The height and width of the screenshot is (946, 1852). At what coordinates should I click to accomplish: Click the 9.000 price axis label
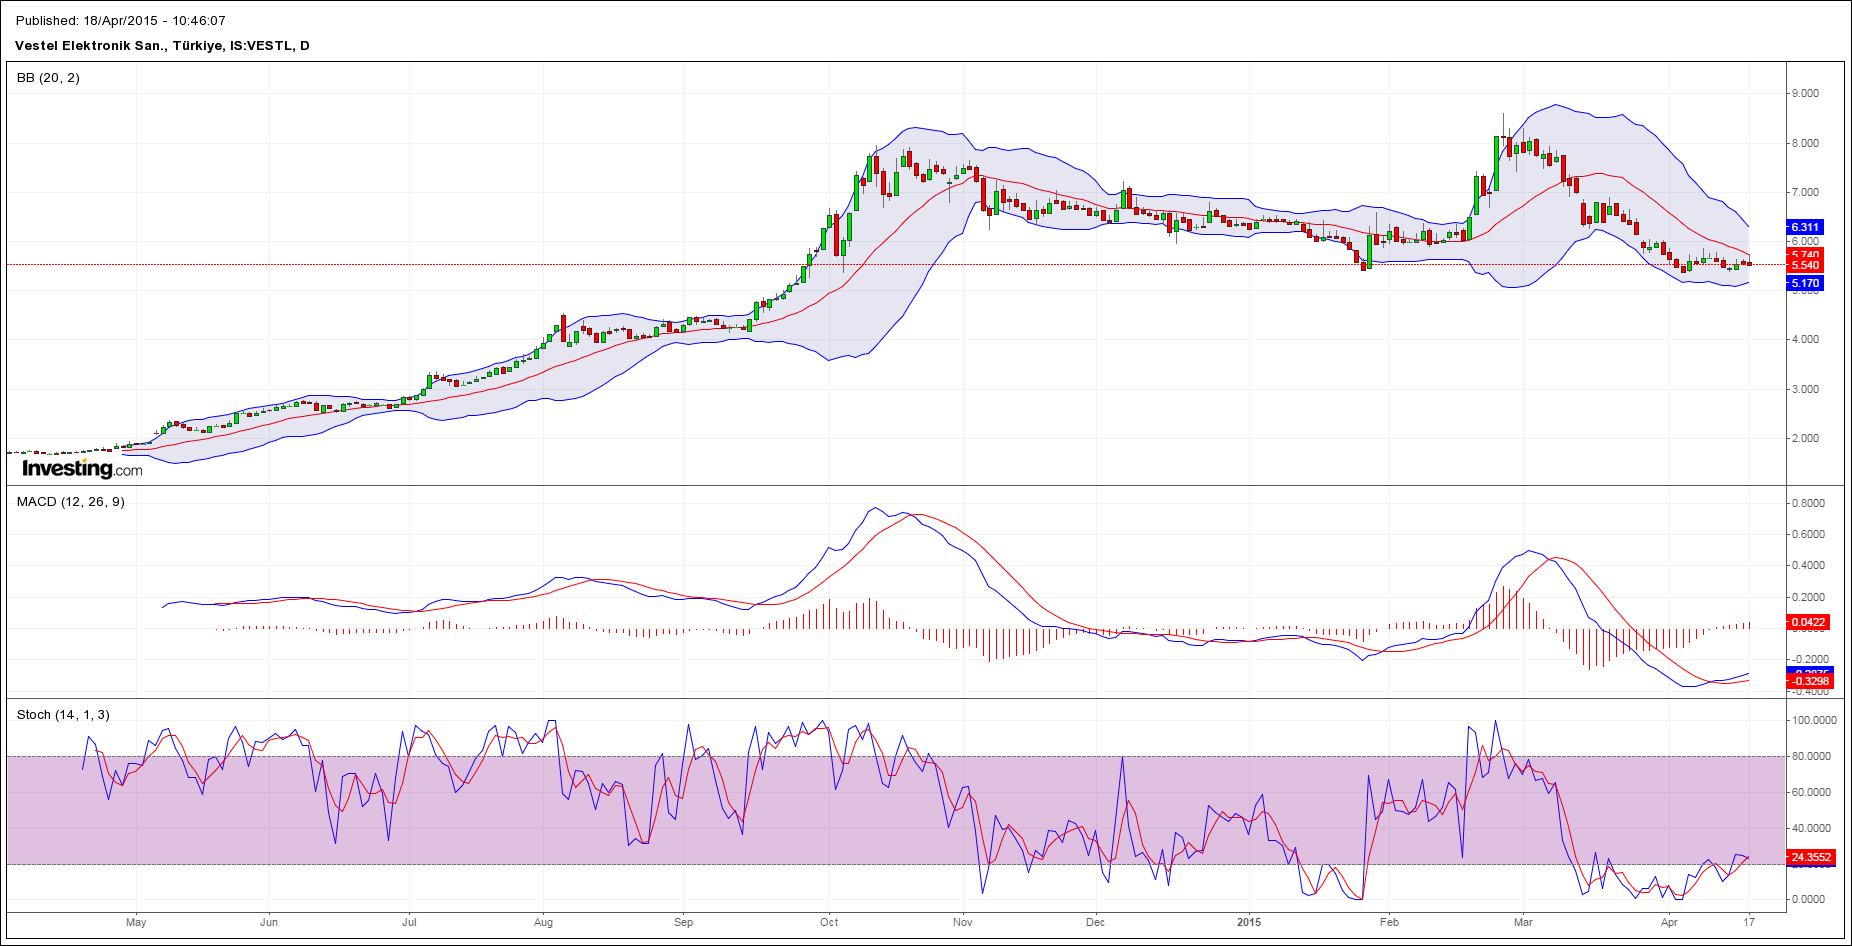click(1805, 93)
